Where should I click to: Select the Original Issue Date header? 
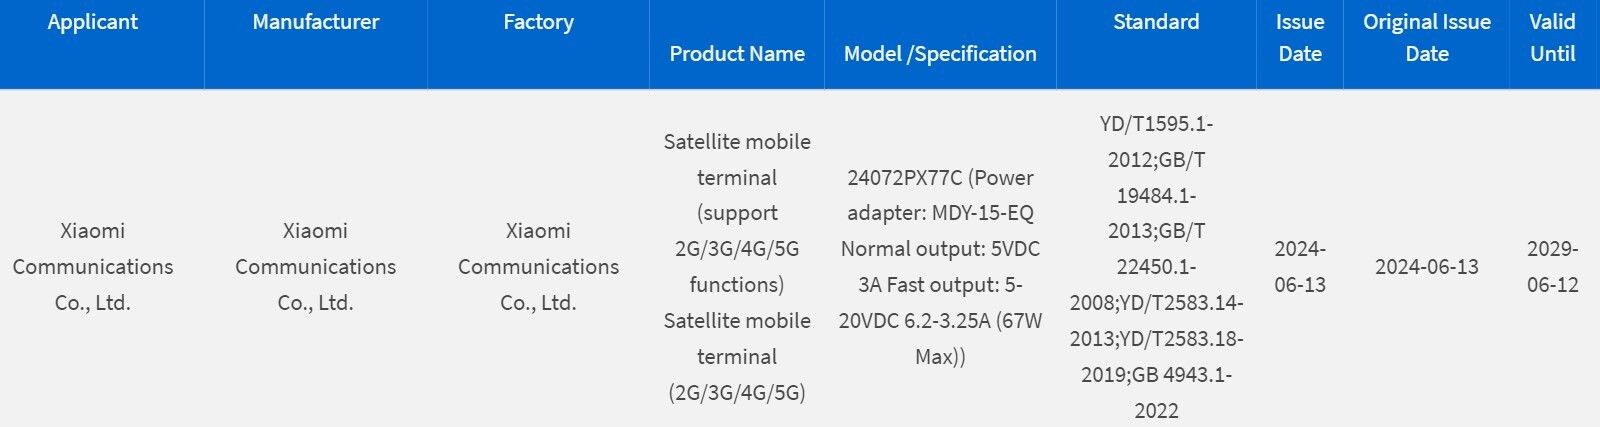pos(1427,38)
